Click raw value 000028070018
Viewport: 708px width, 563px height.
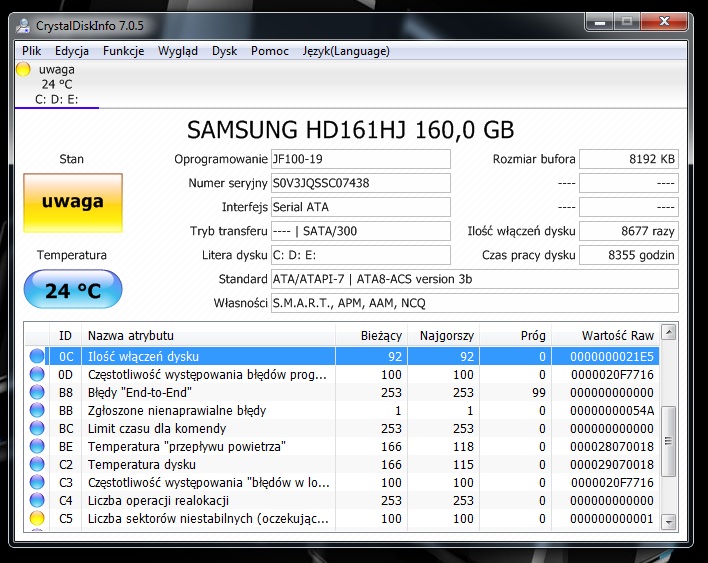click(612, 447)
